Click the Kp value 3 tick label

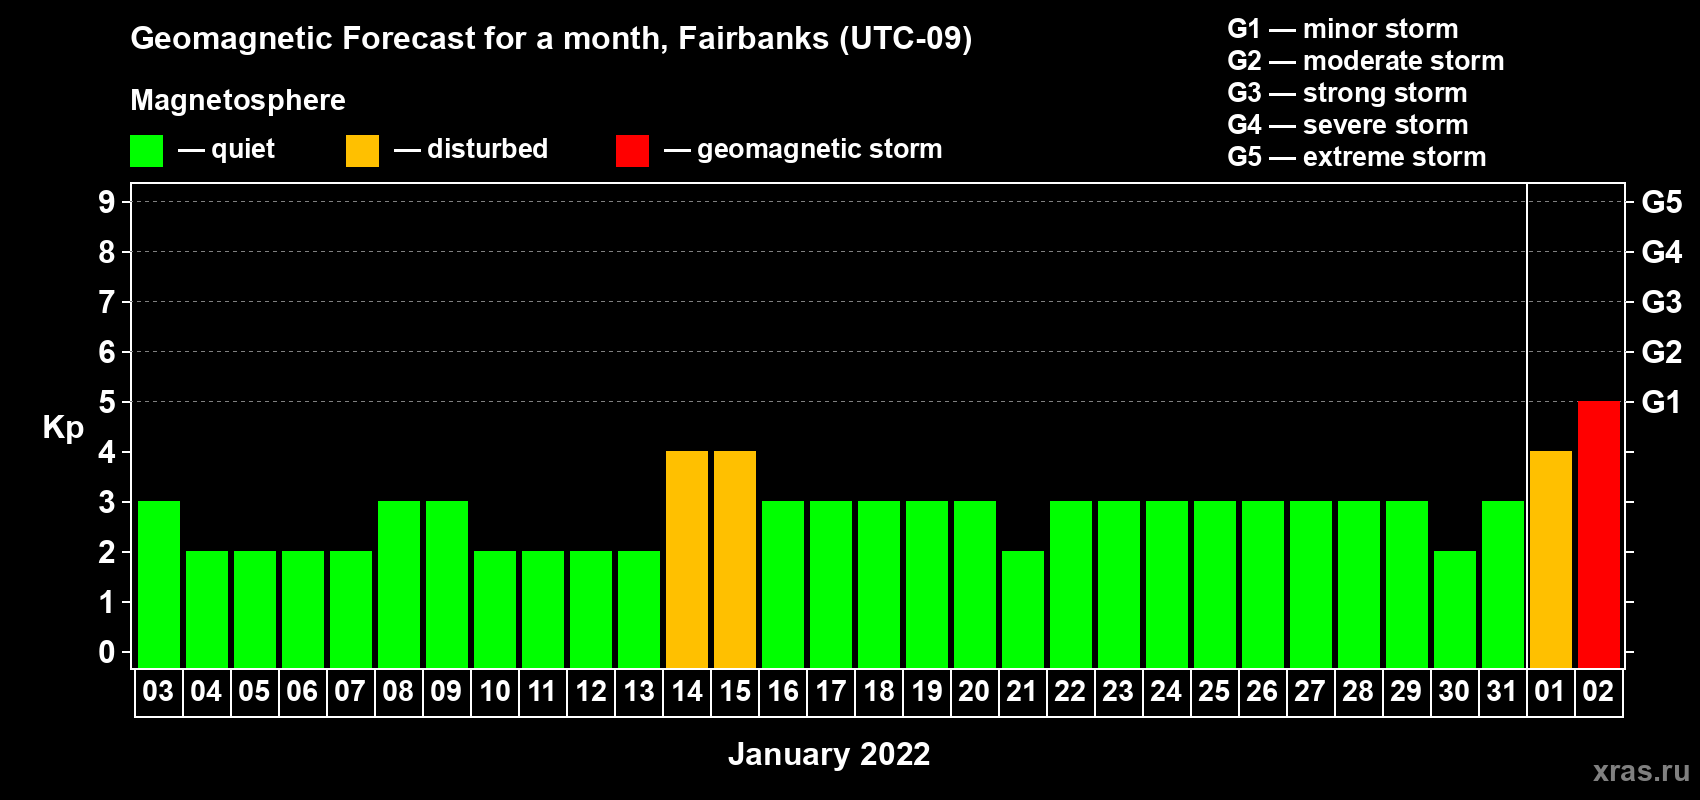point(107,502)
